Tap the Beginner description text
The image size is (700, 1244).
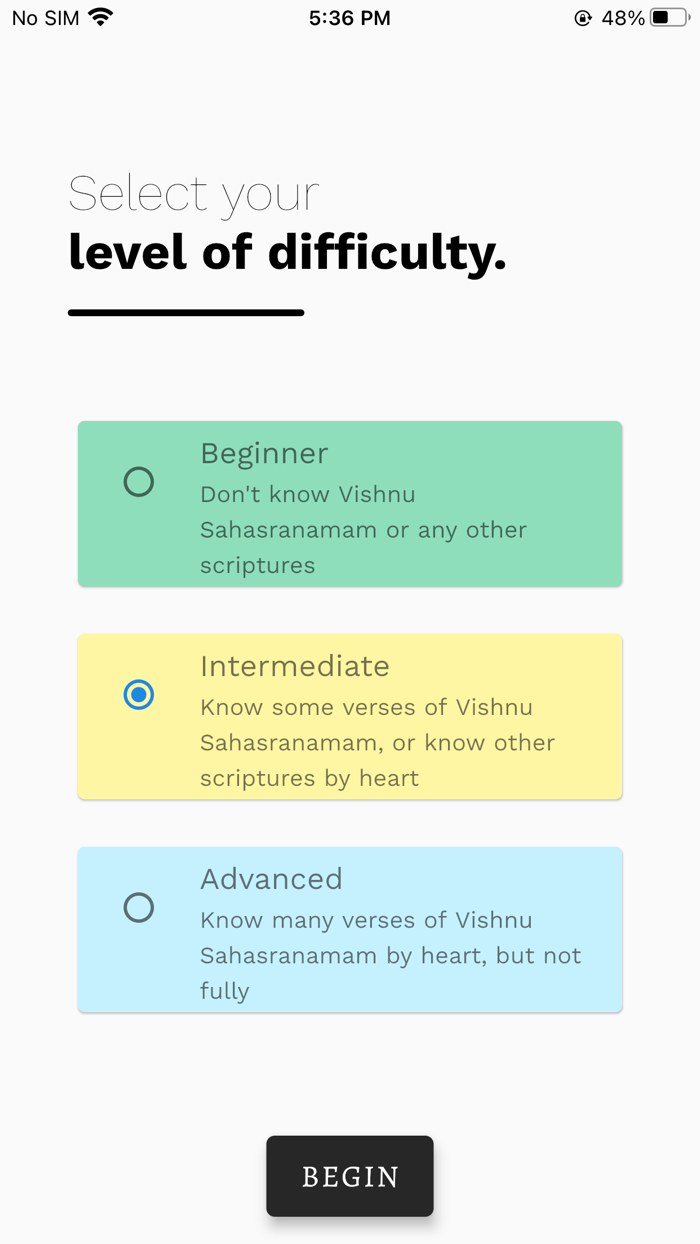coord(363,529)
